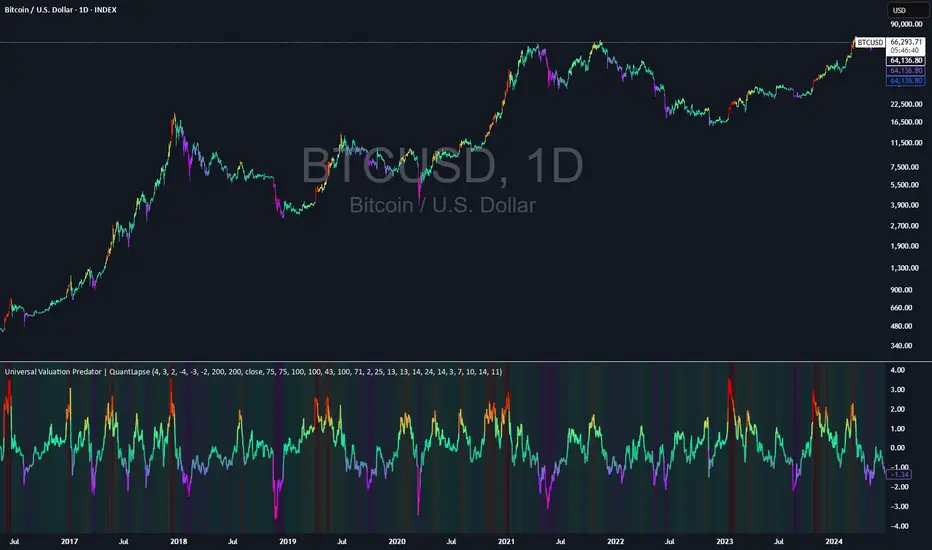Click 5,500.00 on the price axis
Image resolution: width=932 pixels, height=550 pixels.
point(906,185)
